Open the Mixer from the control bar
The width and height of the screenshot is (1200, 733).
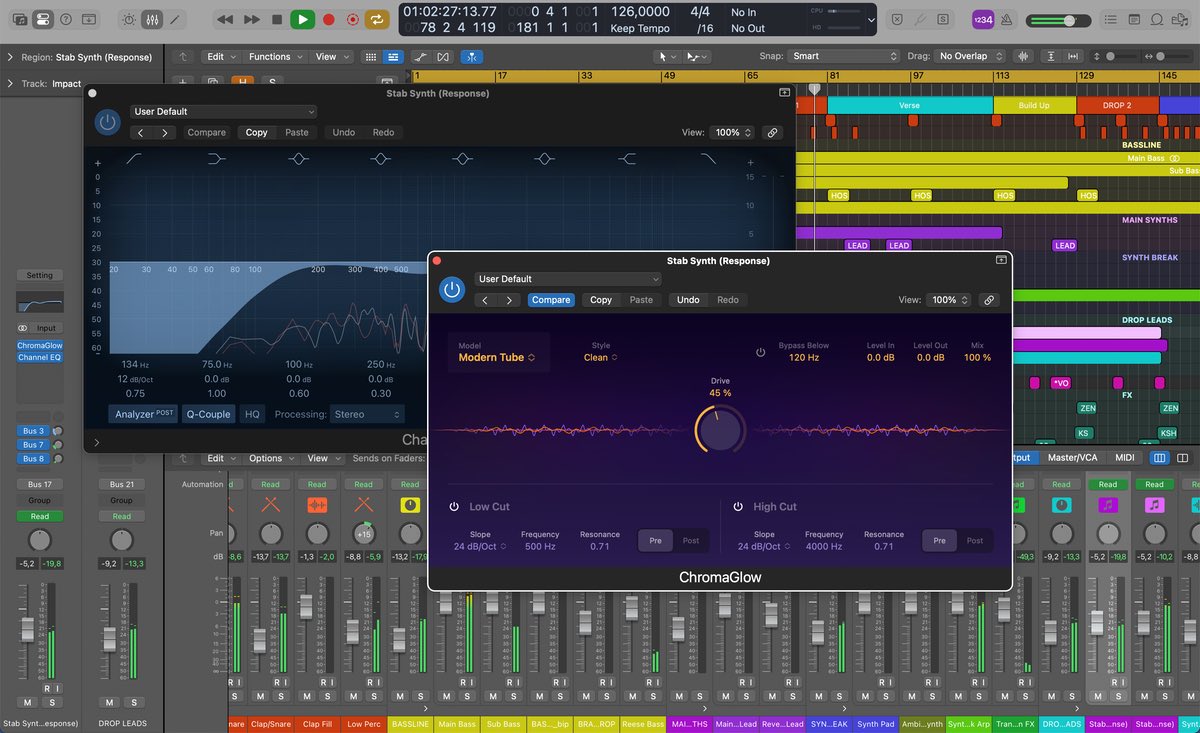point(152,19)
